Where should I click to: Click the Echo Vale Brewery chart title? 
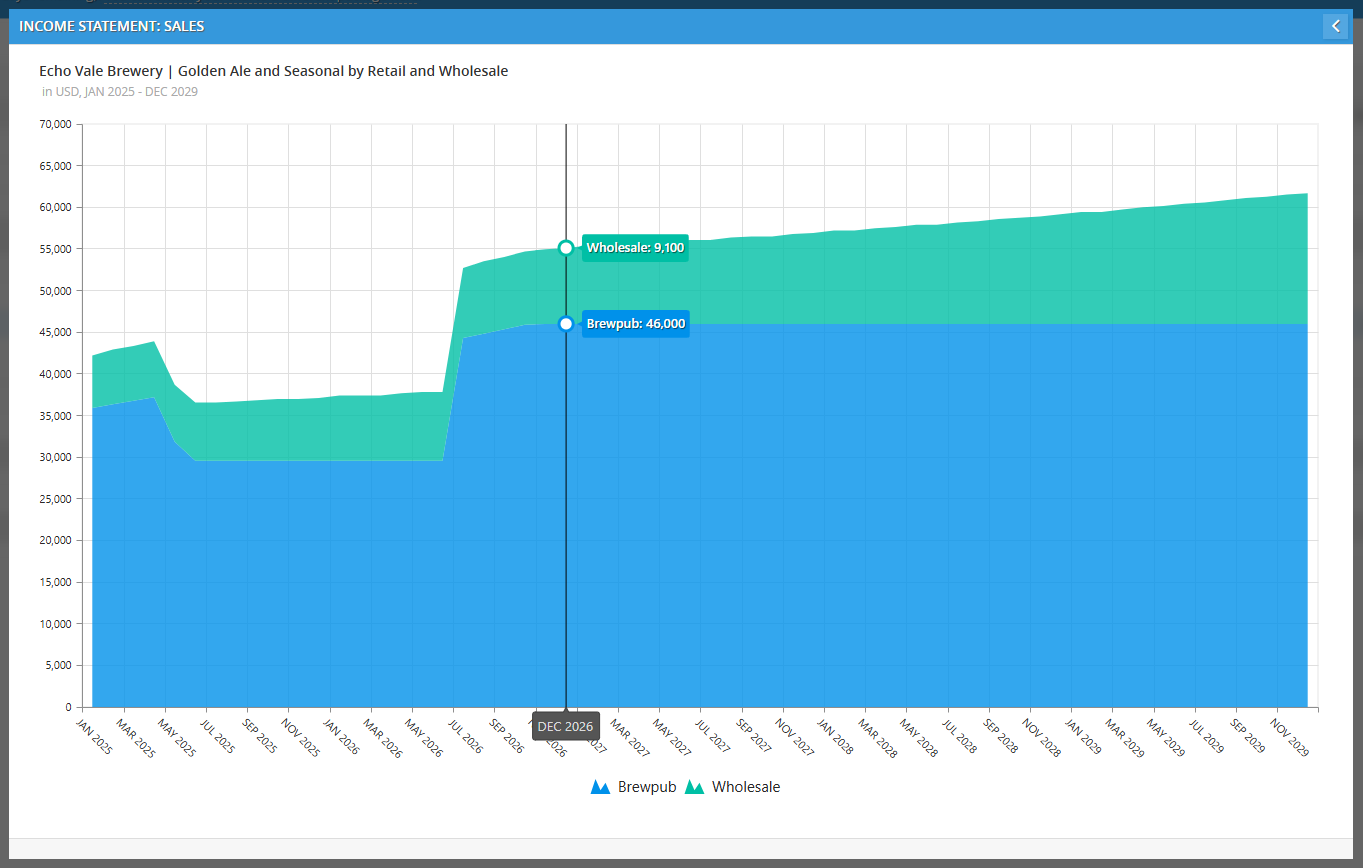tap(273, 71)
